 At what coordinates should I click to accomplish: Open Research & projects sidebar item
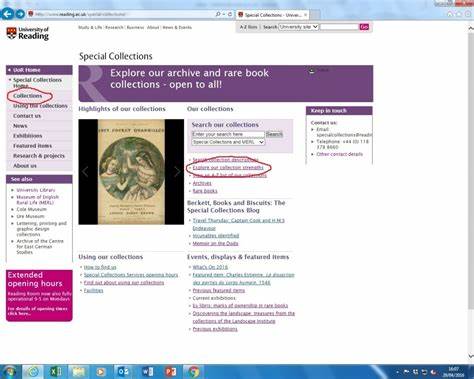(x=39, y=156)
